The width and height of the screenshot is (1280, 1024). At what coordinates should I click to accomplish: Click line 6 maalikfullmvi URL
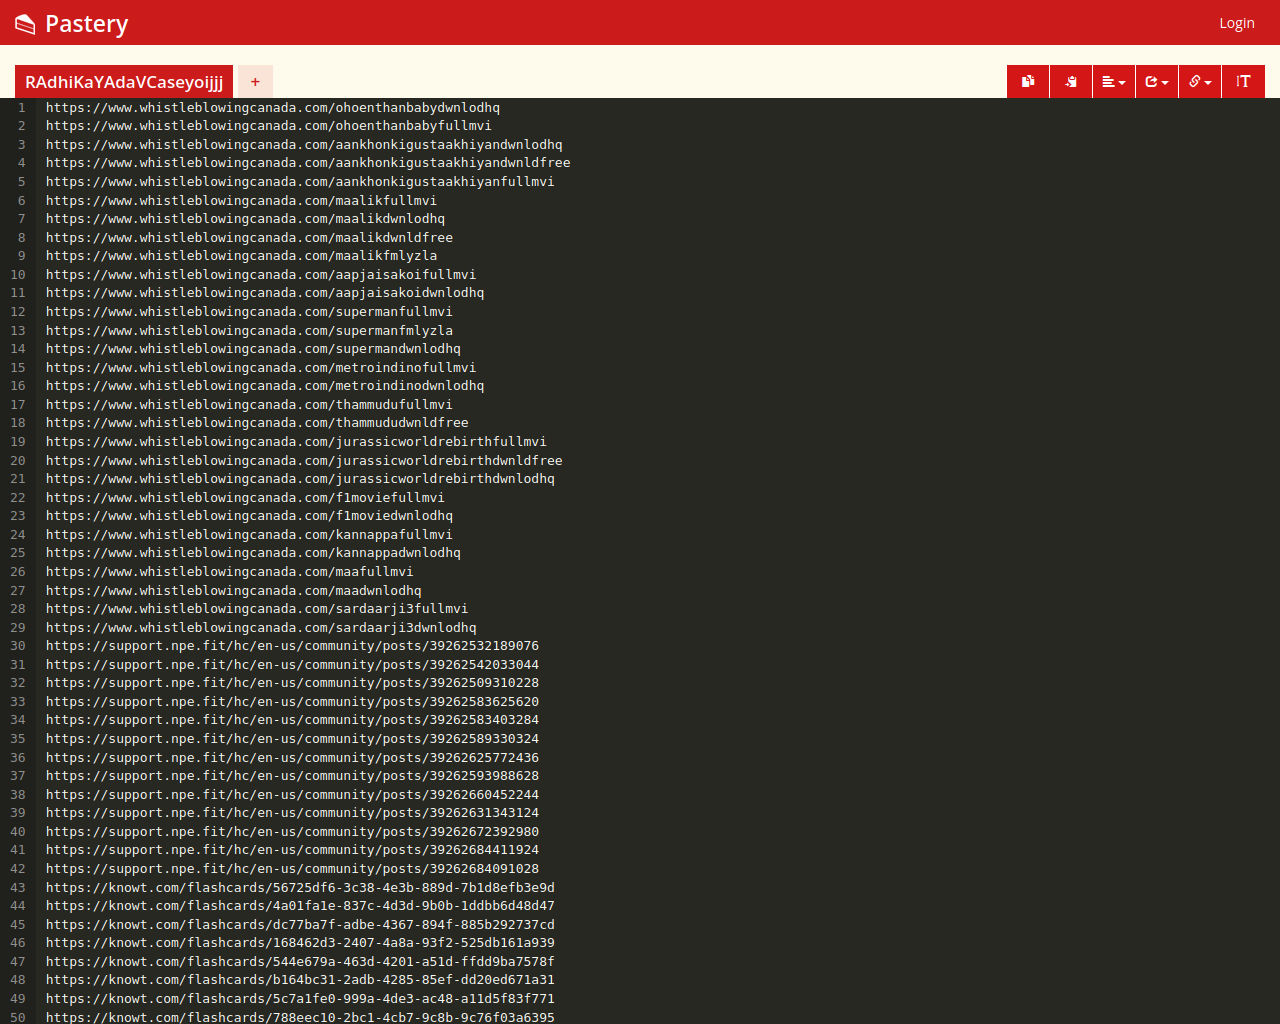coord(241,201)
